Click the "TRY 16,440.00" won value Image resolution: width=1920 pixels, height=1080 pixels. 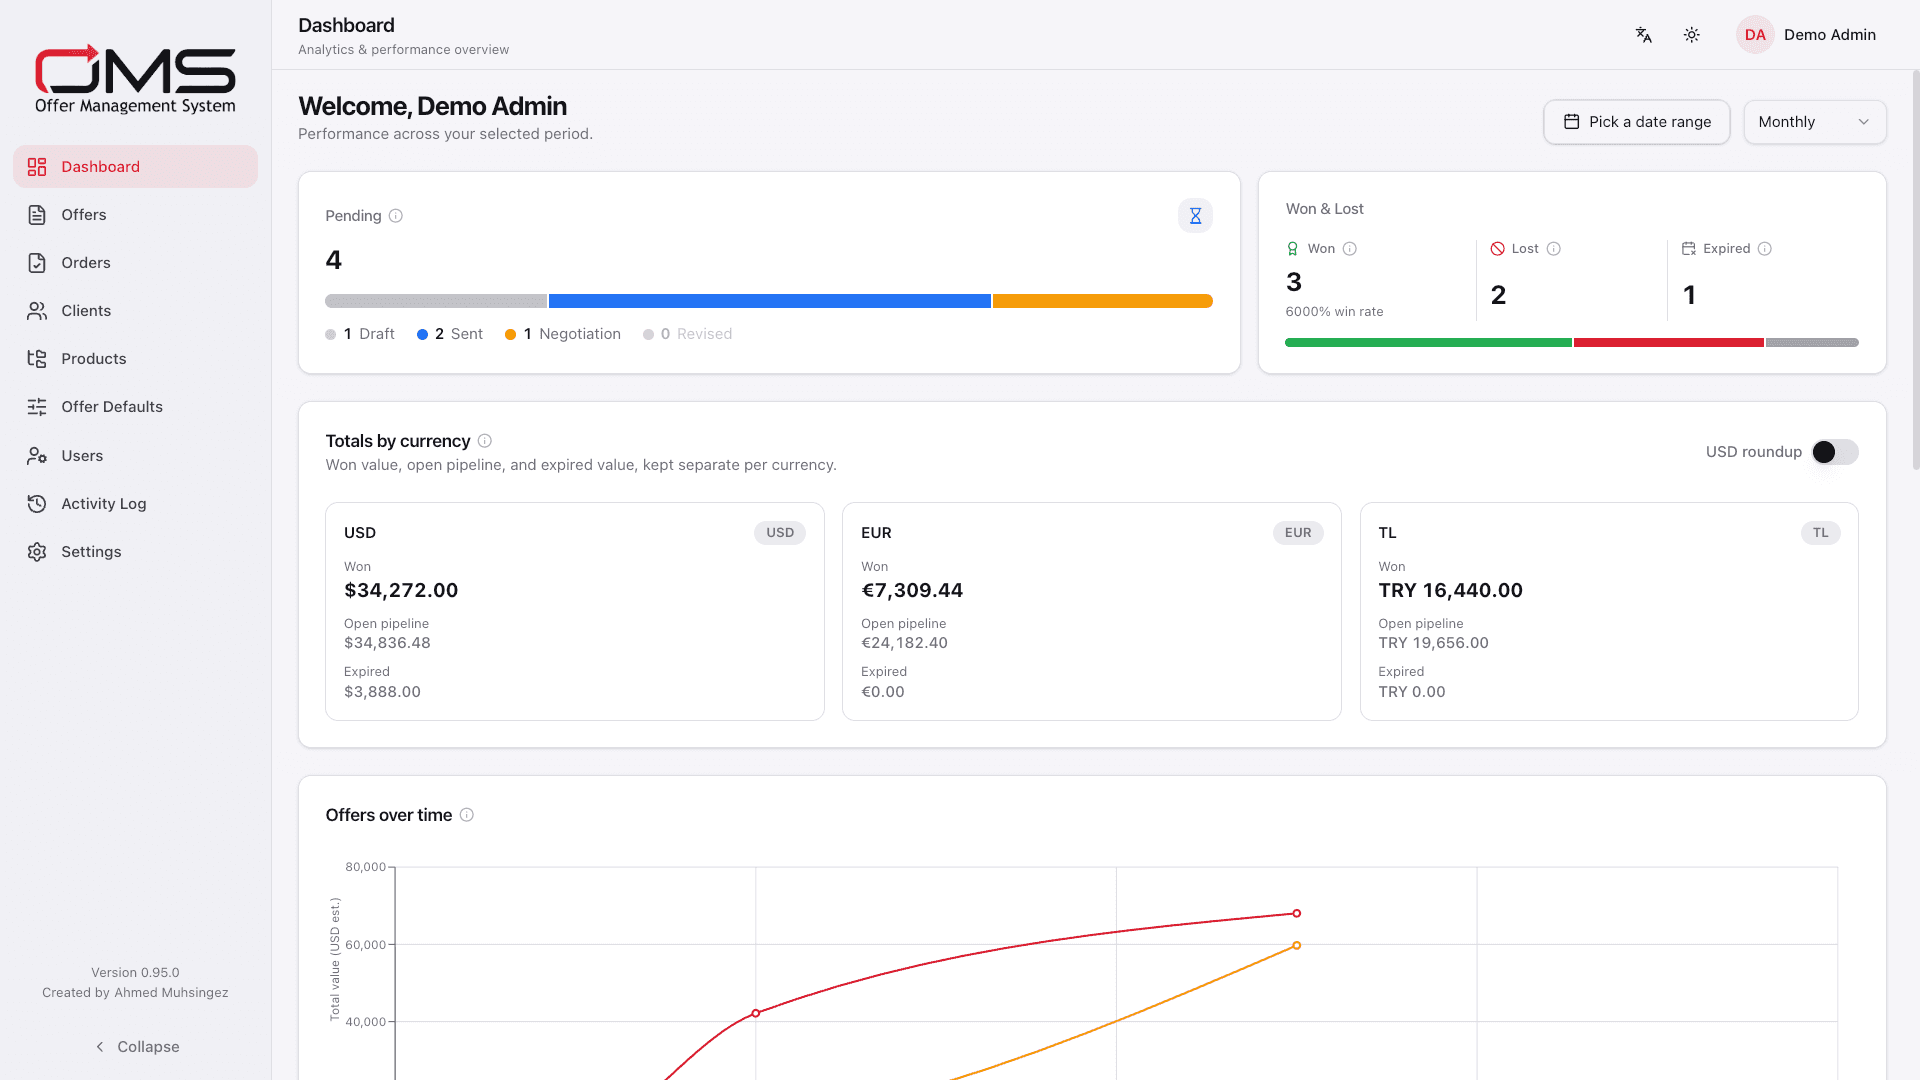1450,591
